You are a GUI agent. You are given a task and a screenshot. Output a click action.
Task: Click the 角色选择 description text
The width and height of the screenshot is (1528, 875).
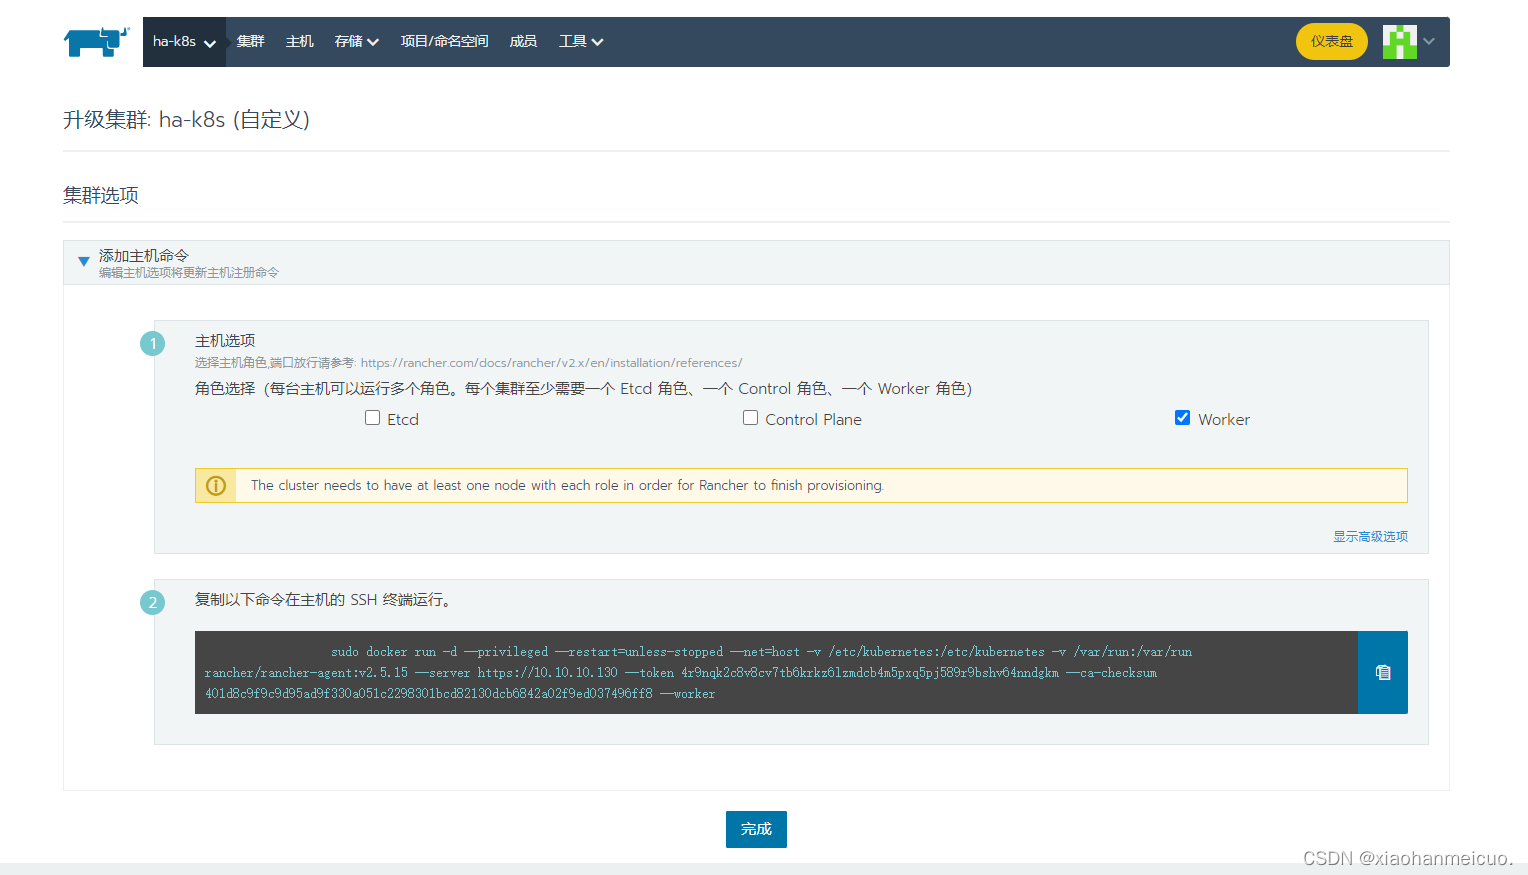[x=584, y=389]
